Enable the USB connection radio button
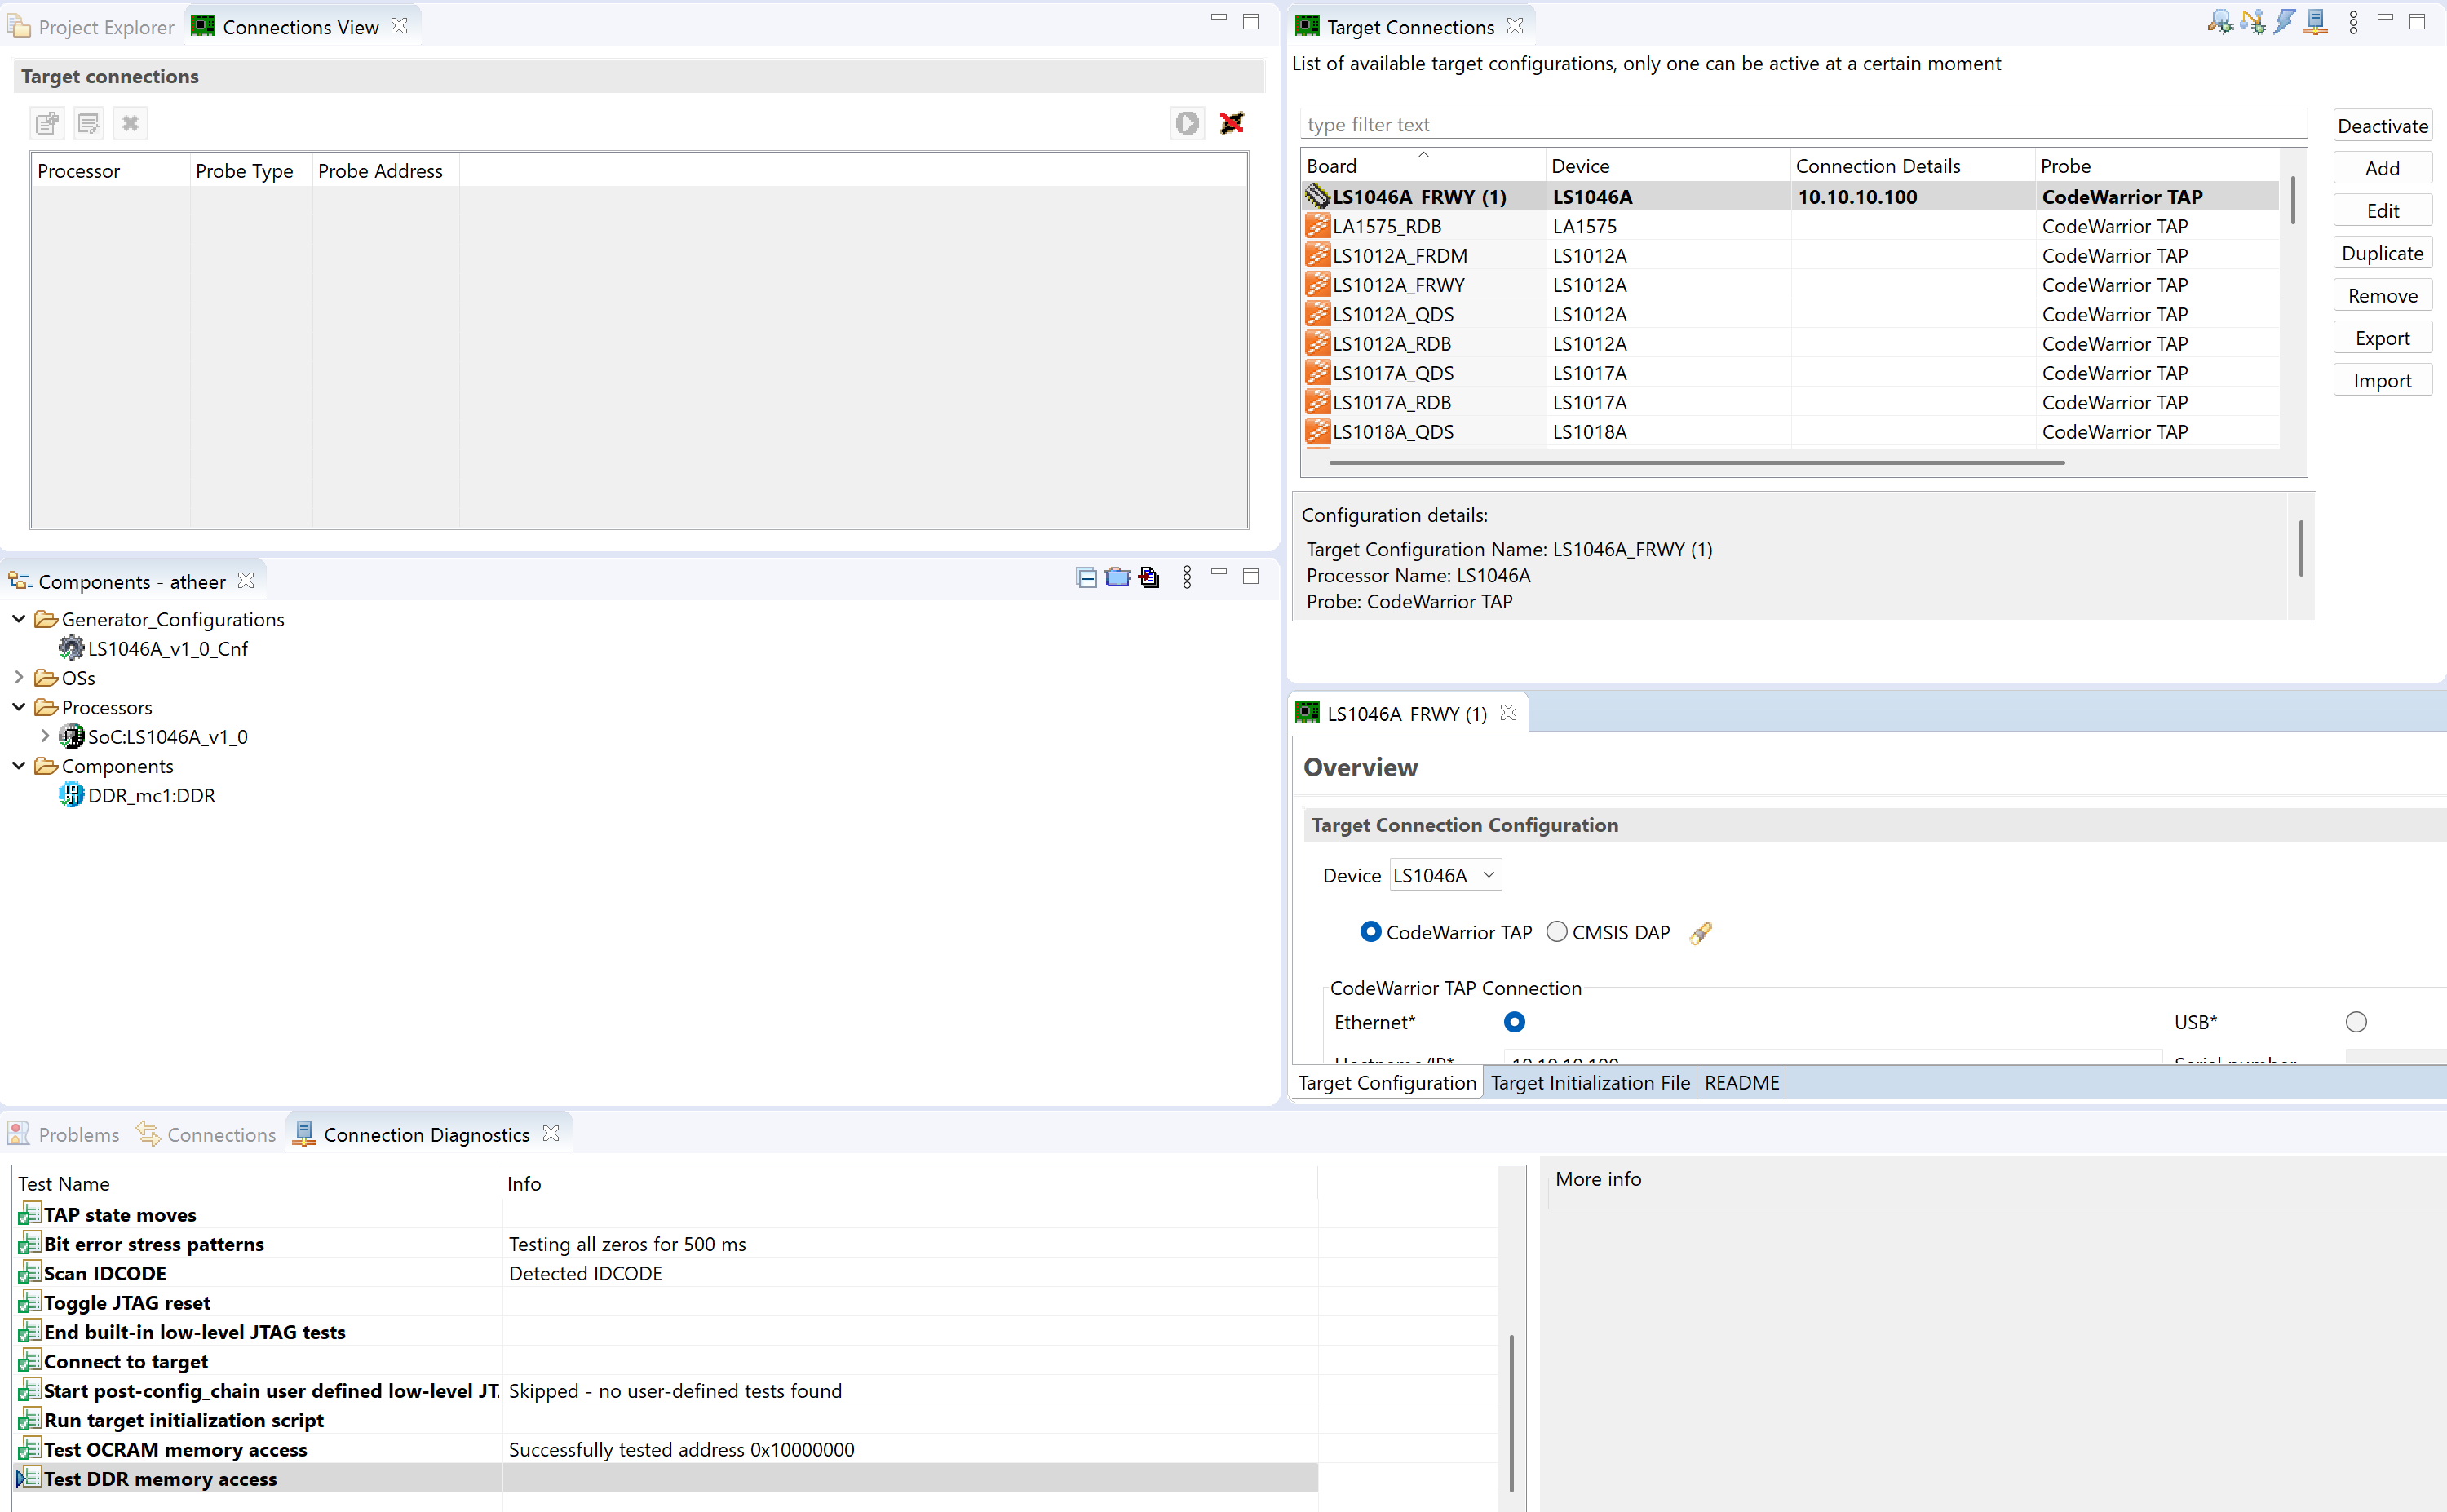The image size is (2447, 1512). [2357, 1021]
